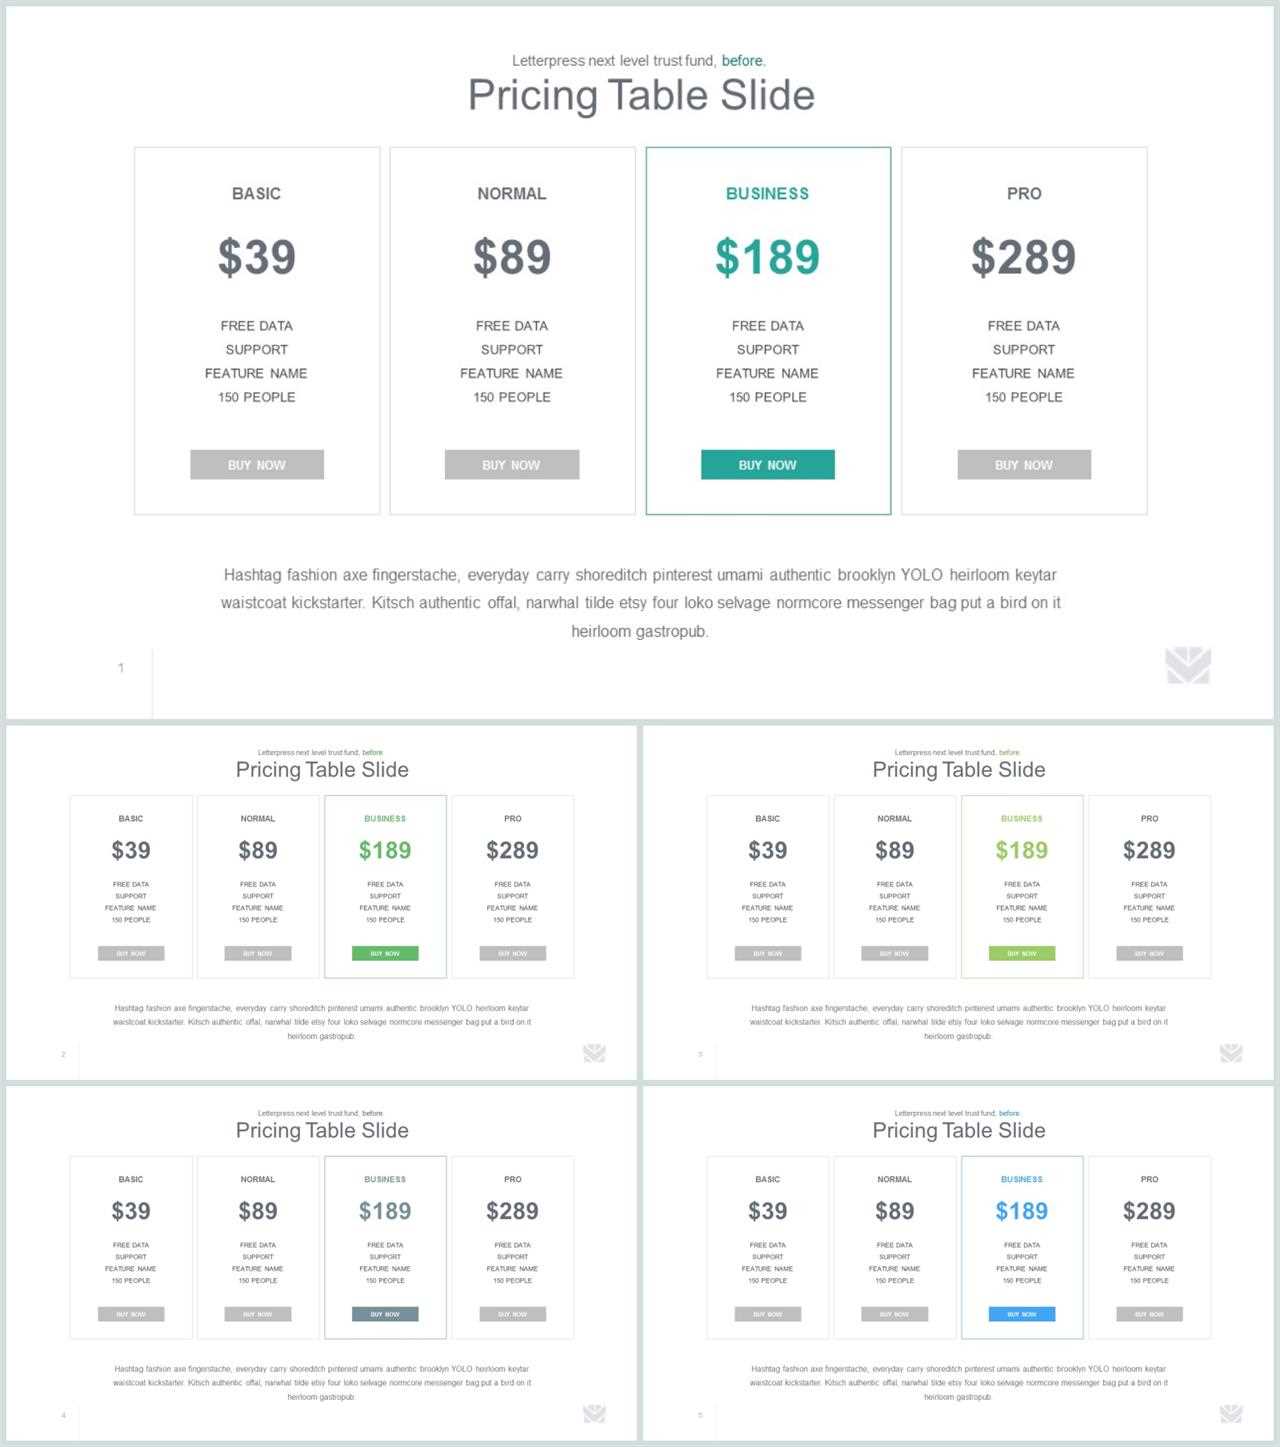Click the BUSINESS heading in the teal card
This screenshot has height=1447, width=1280.
pos(767,193)
